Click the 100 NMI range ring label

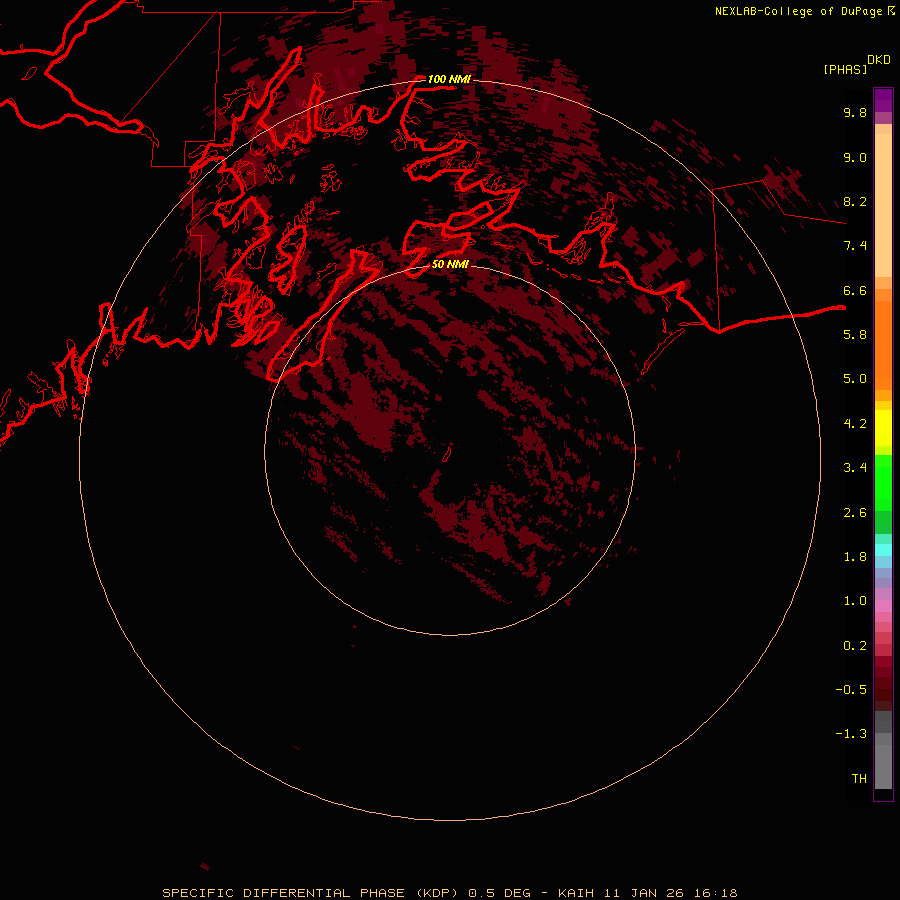pos(449,79)
